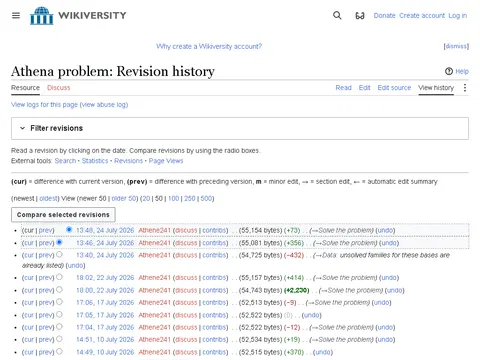Screen dimensions: 480x360
Task: Open the Help icon link
Action: [457, 71]
